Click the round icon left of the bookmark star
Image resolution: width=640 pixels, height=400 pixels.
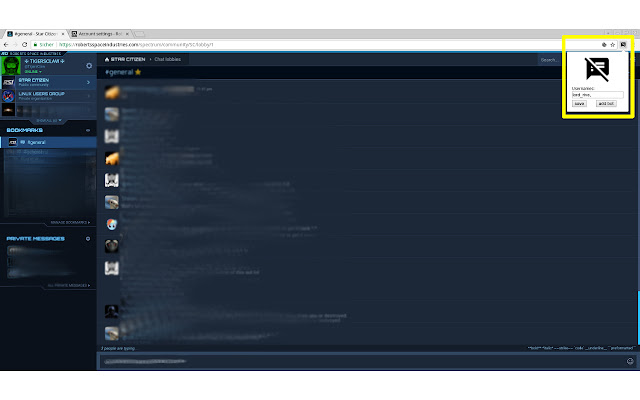(x=604, y=44)
